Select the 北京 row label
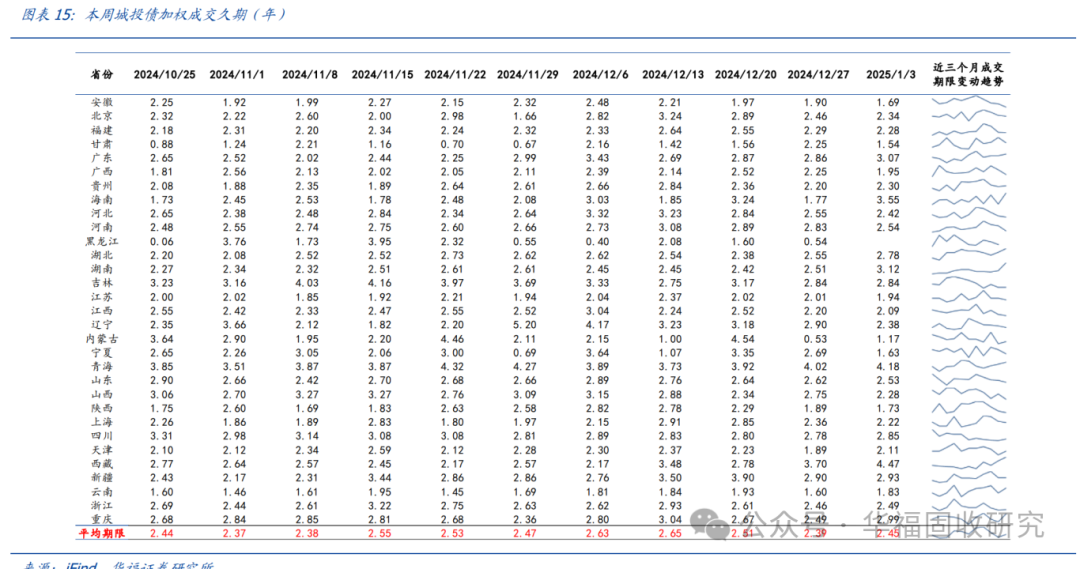This screenshot has width=1080, height=569. (x=101, y=116)
